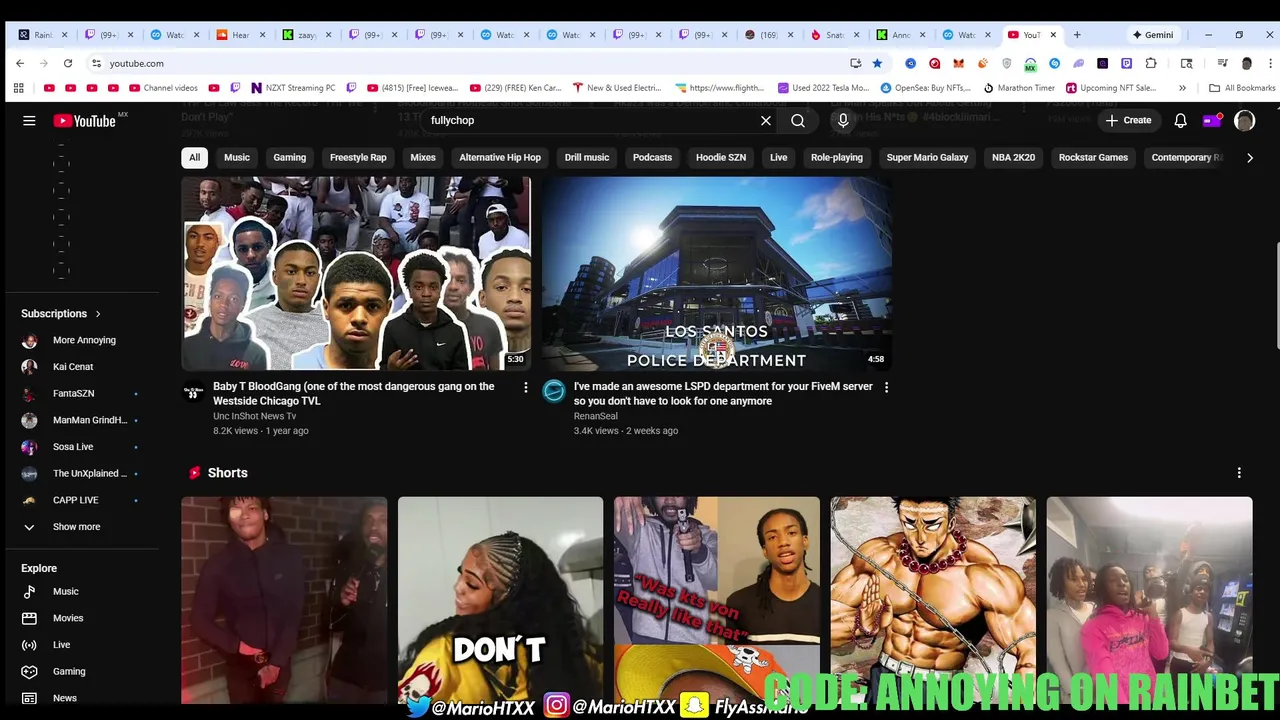This screenshot has height=720, width=1280.
Task: Switch to the Rainbet browser tab
Action: coord(43,35)
